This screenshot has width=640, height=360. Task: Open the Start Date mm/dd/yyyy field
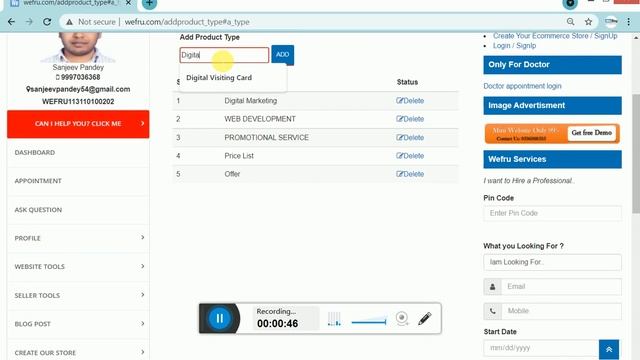tap(541, 348)
